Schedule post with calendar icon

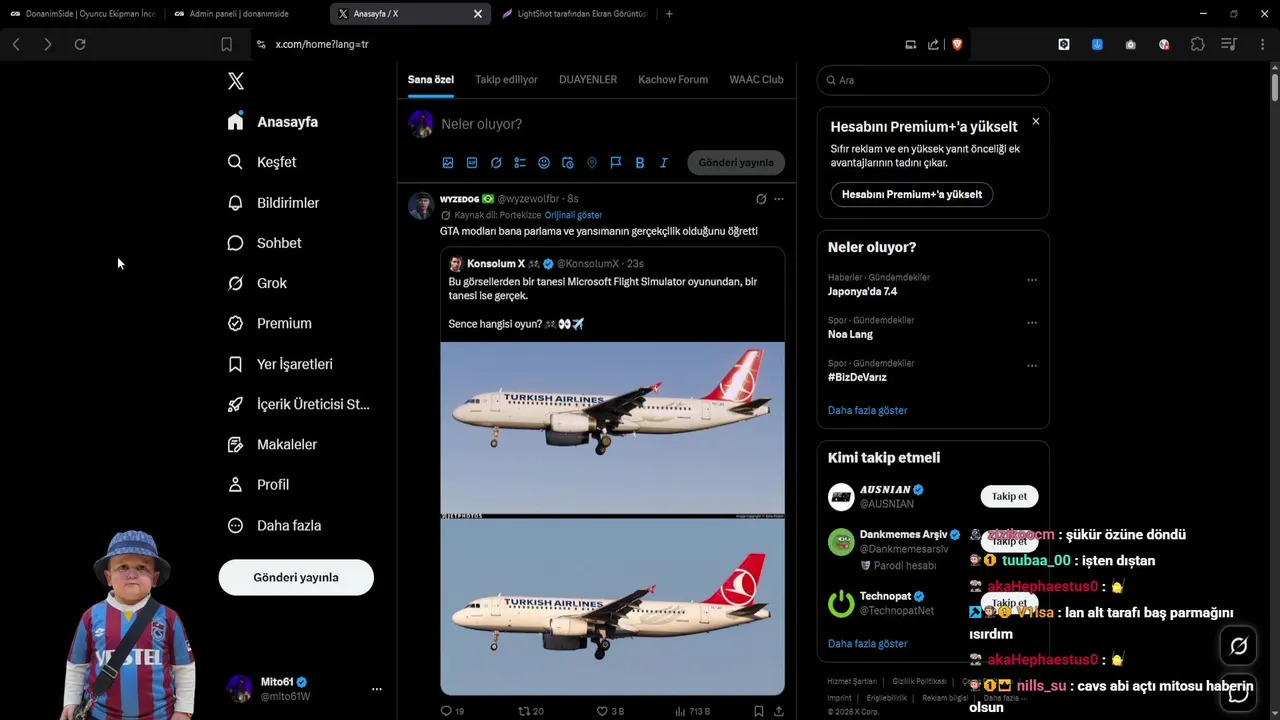coord(568,163)
